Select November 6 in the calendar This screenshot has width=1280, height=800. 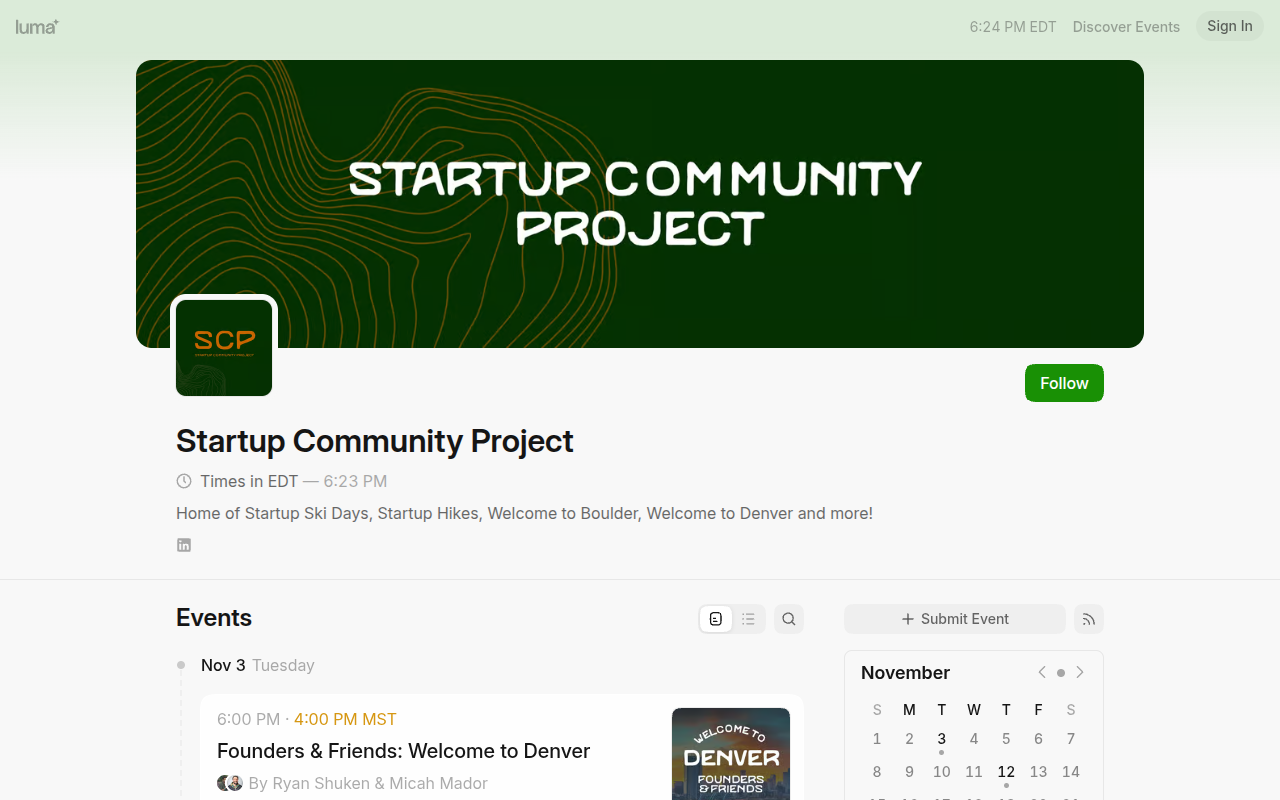click(x=1038, y=739)
